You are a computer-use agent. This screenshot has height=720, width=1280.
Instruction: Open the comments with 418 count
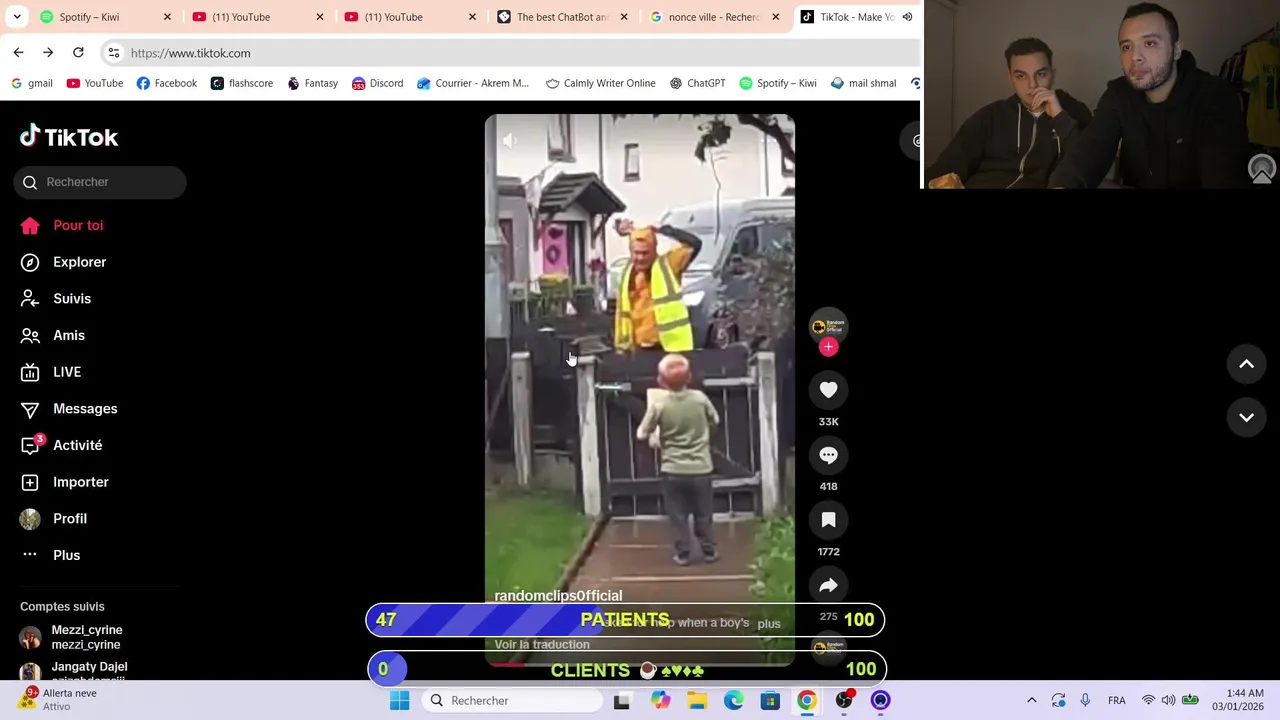pyautogui.click(x=828, y=455)
